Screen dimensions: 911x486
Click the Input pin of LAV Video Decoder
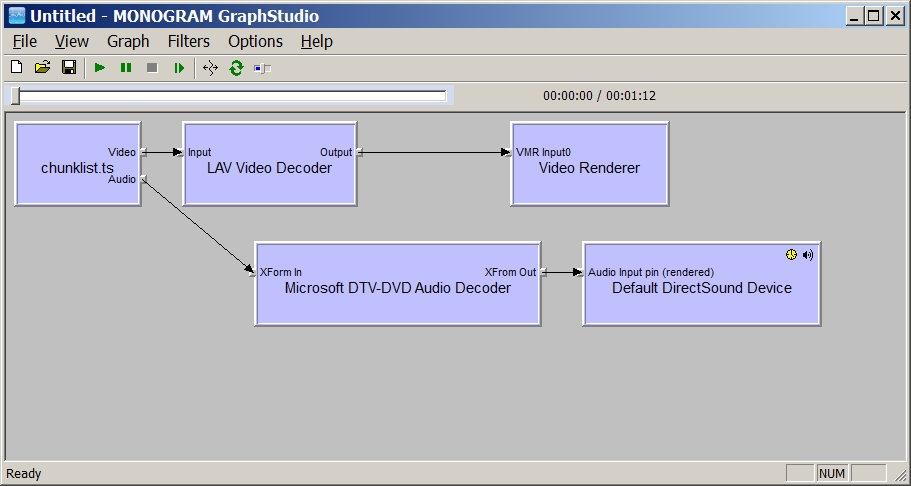pos(181,152)
